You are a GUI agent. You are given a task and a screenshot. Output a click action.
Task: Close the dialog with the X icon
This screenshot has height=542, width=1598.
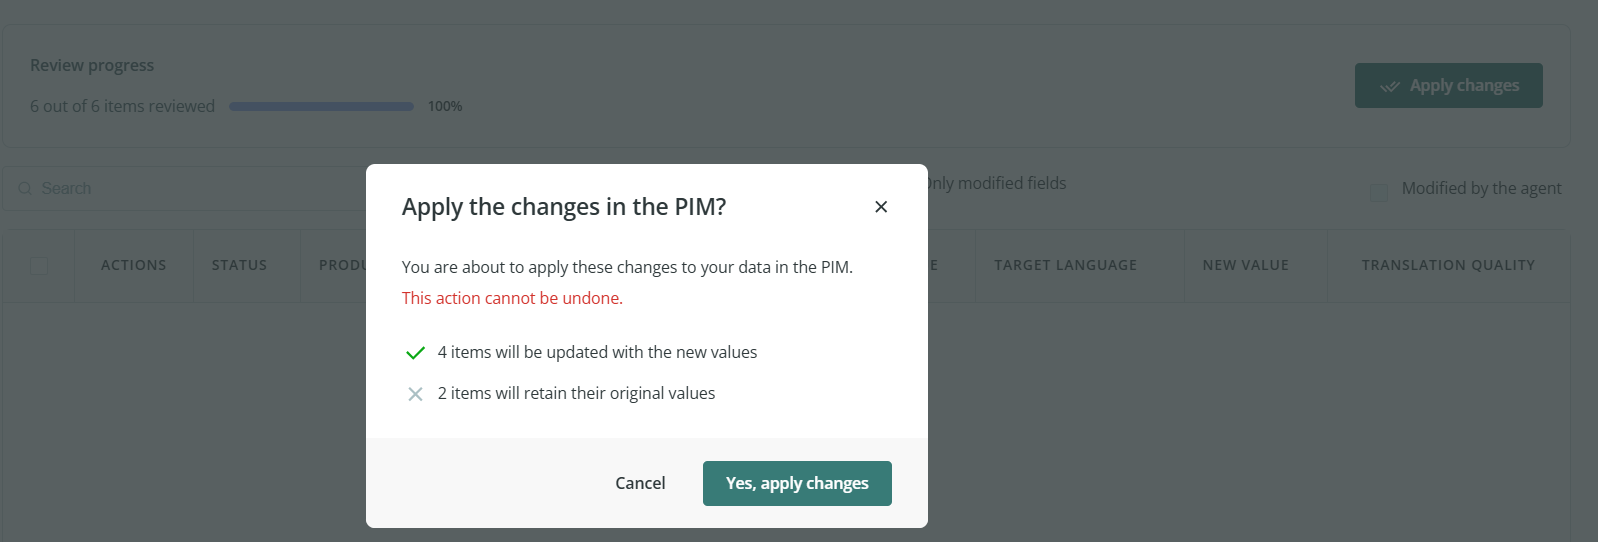[881, 207]
